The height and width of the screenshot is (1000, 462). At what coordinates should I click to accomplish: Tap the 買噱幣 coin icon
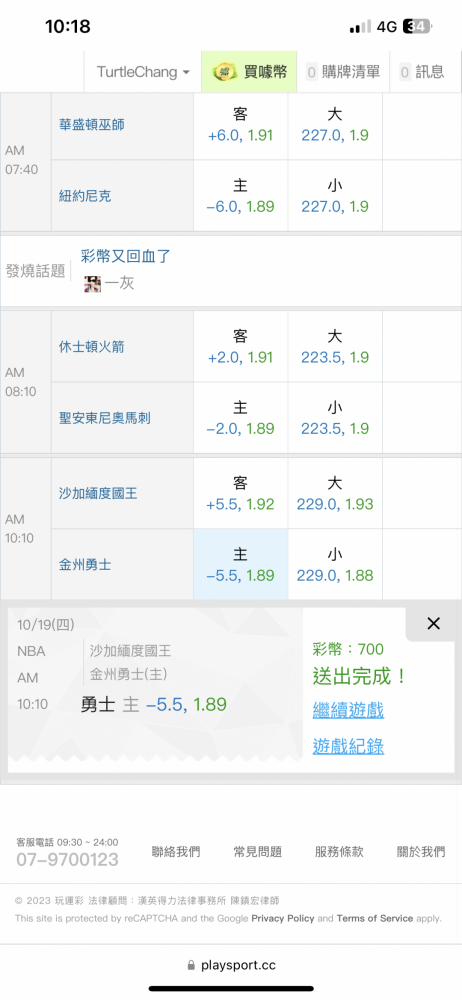click(x=225, y=72)
